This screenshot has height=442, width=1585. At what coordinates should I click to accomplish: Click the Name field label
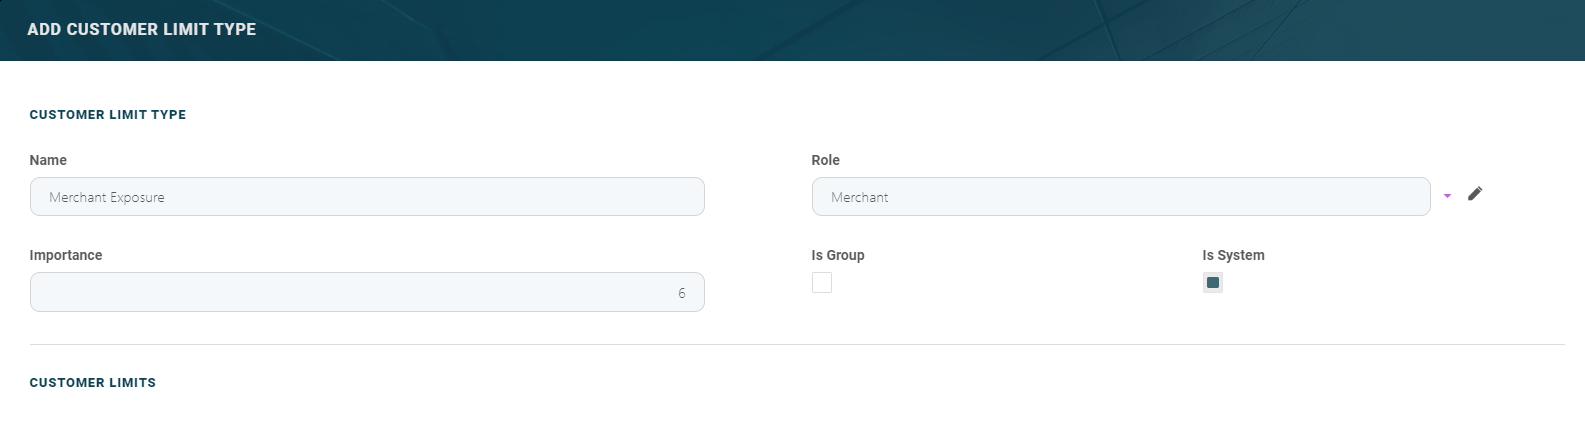[x=48, y=160]
